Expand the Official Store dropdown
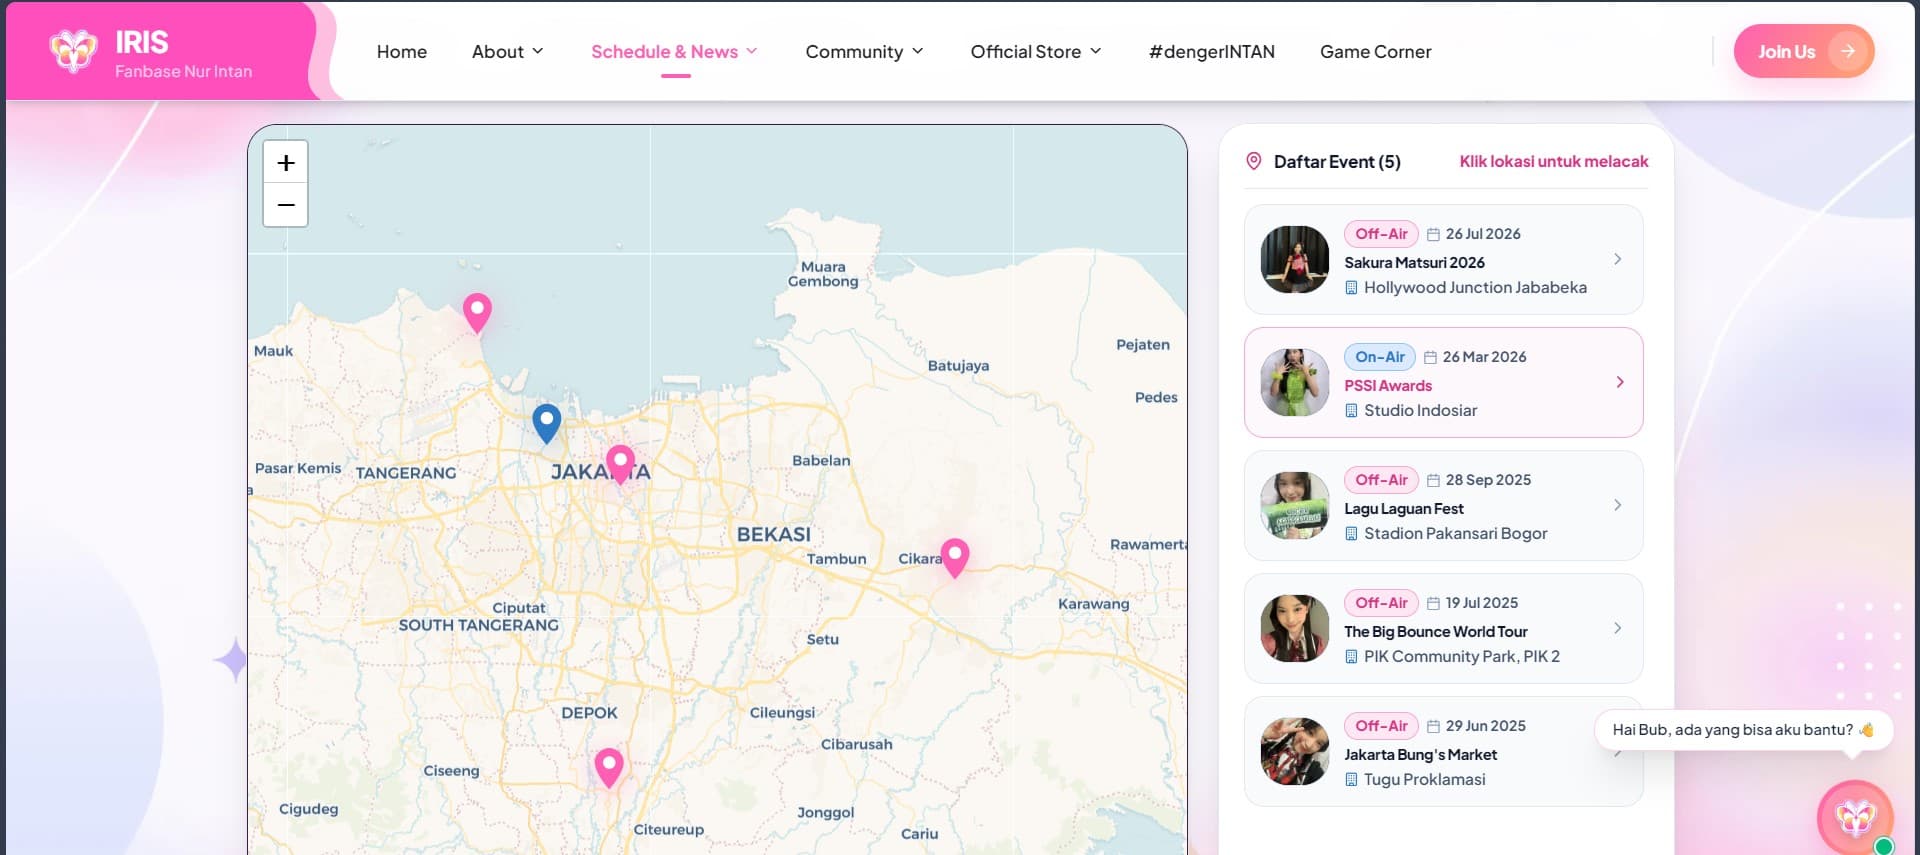Viewport: 1920px width, 855px height. [1036, 51]
